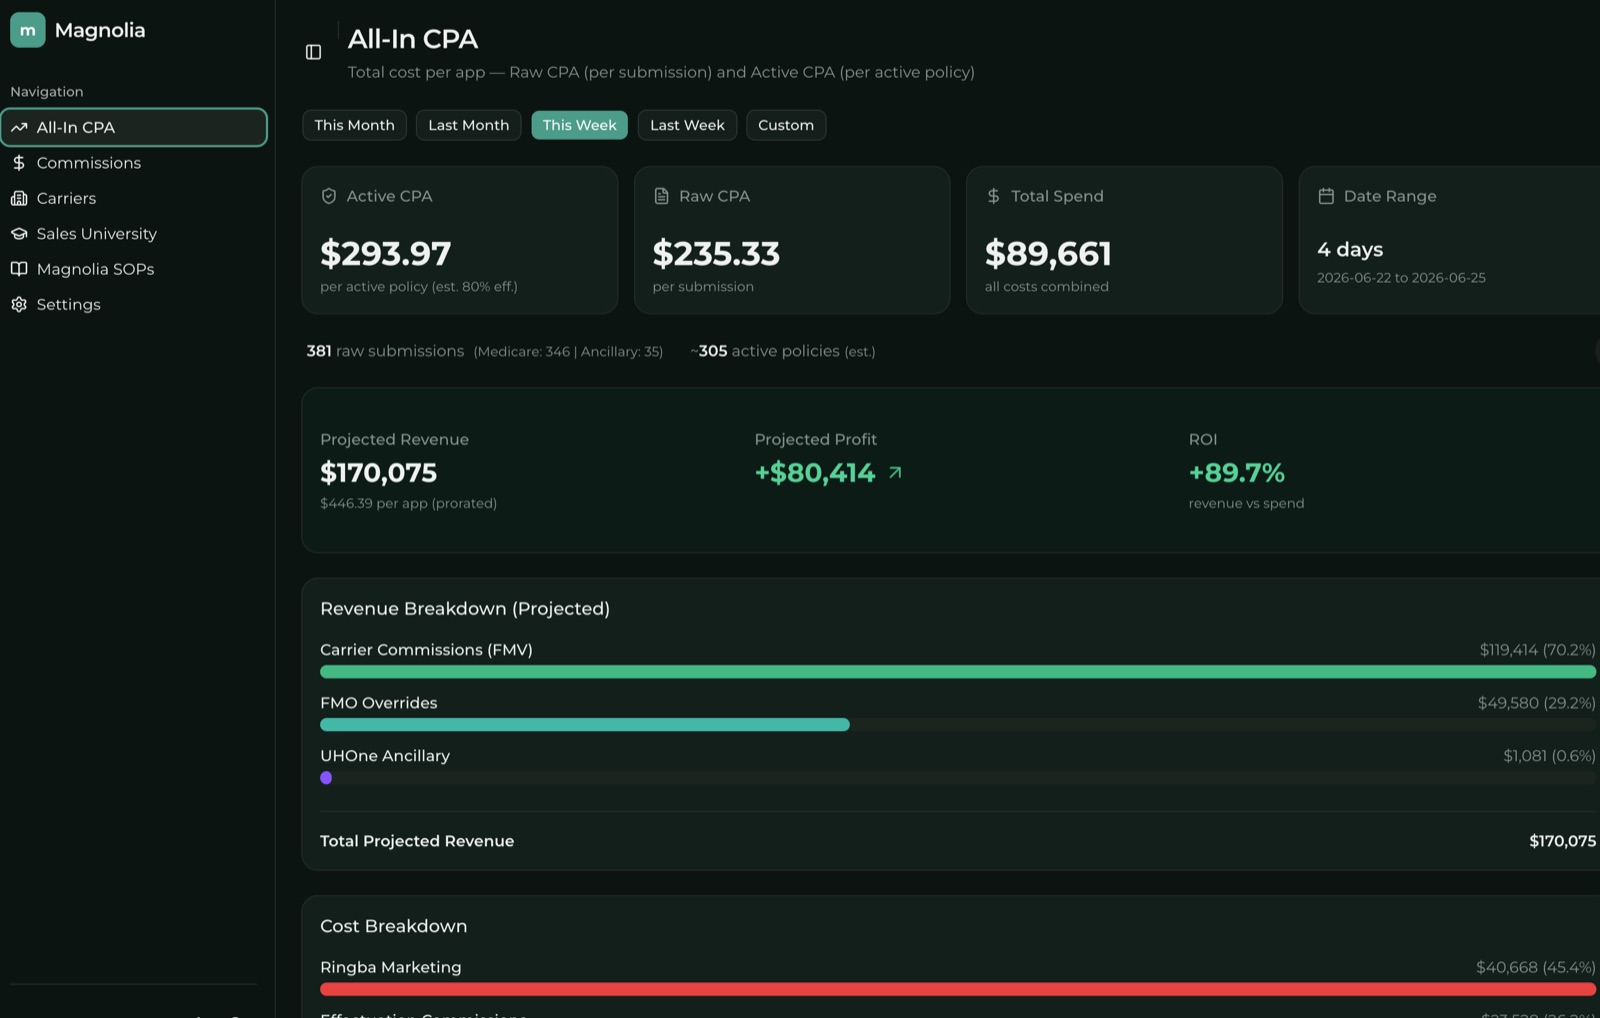Open the Commissions page

pos(134,162)
